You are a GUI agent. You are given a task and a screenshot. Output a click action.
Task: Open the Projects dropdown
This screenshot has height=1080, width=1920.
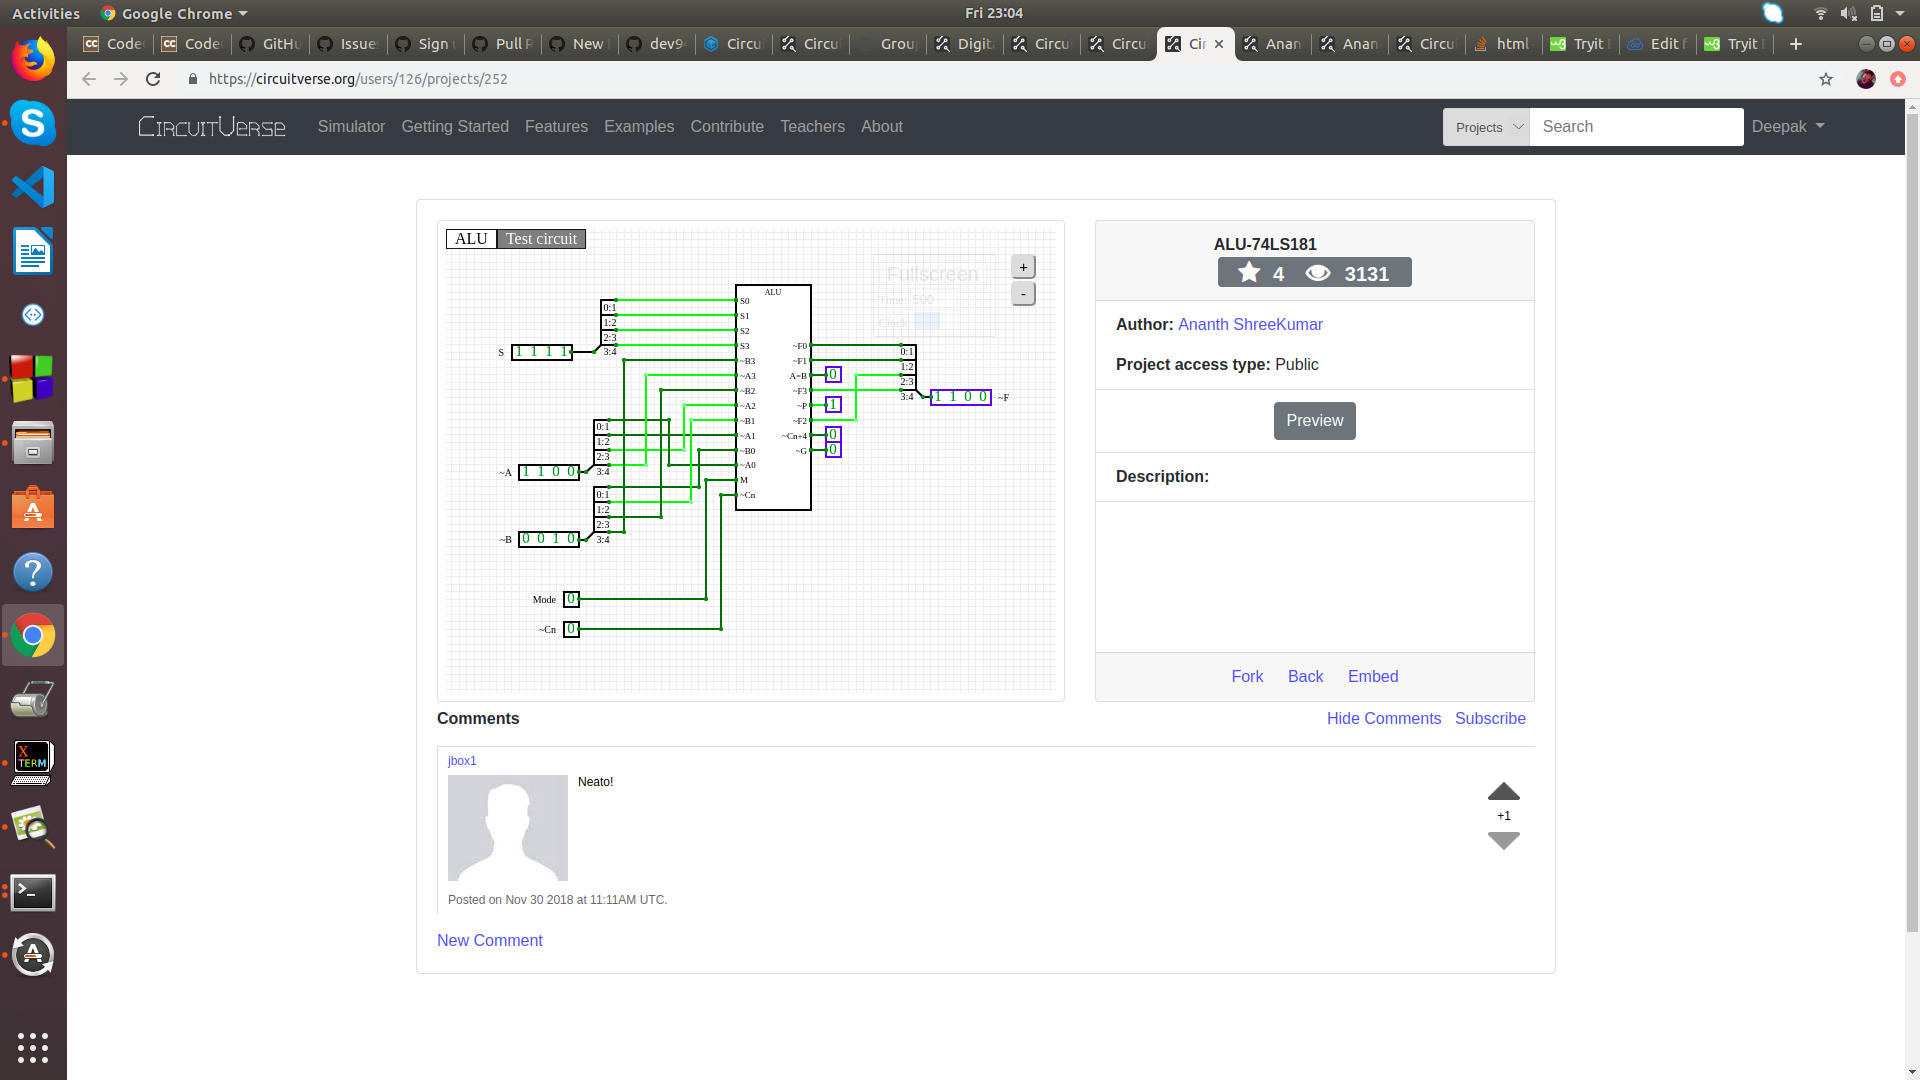(x=1486, y=126)
